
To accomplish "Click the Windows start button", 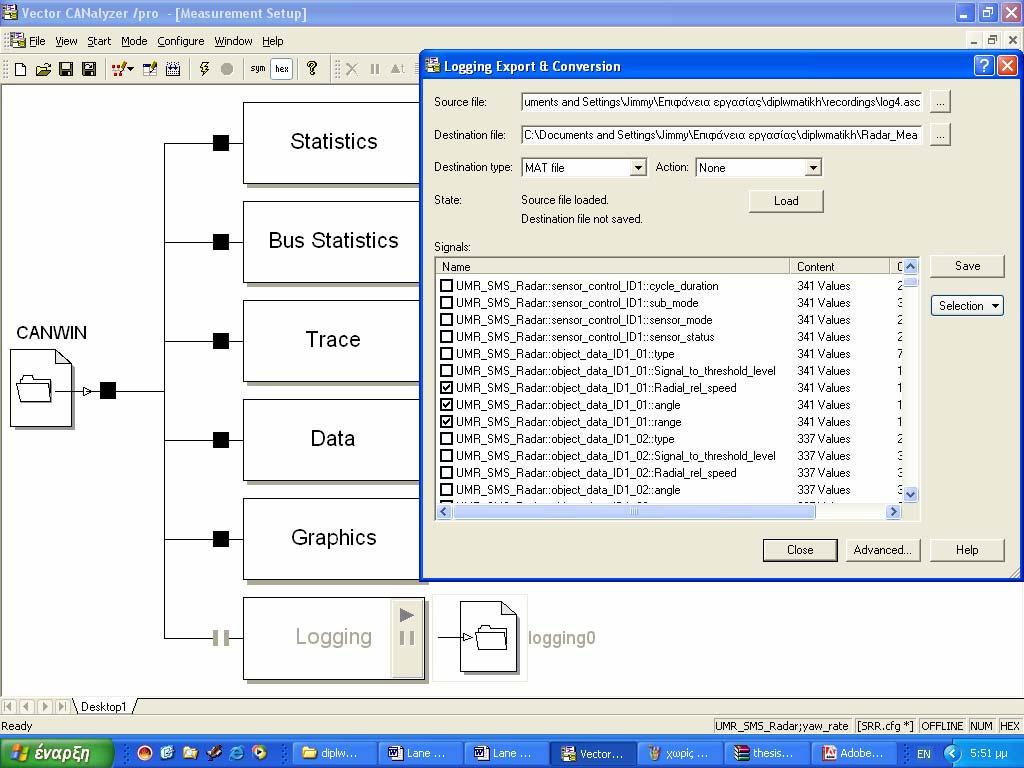I will pos(57,754).
